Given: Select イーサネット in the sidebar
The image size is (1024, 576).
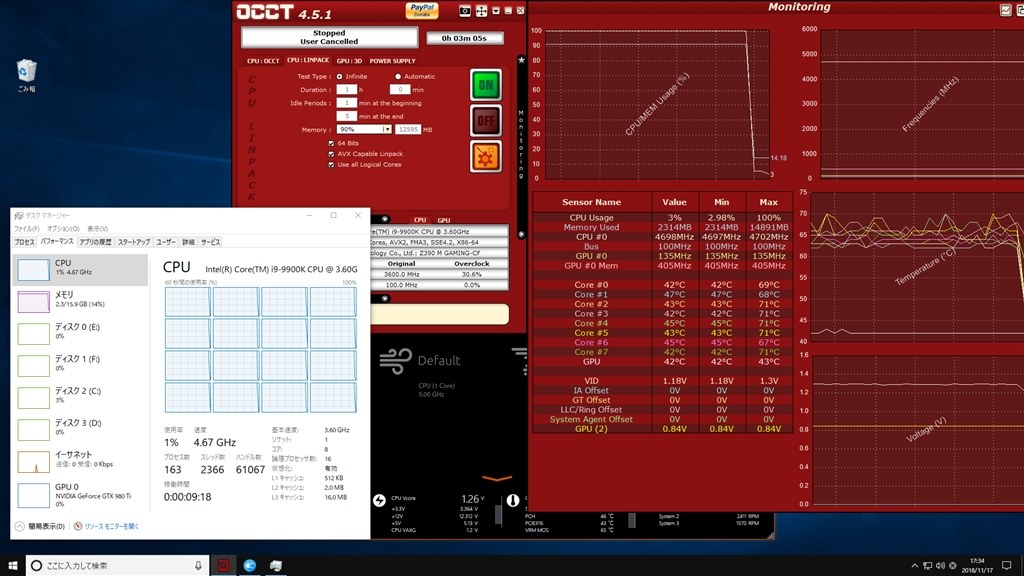Looking at the screenshot, I should [80, 460].
